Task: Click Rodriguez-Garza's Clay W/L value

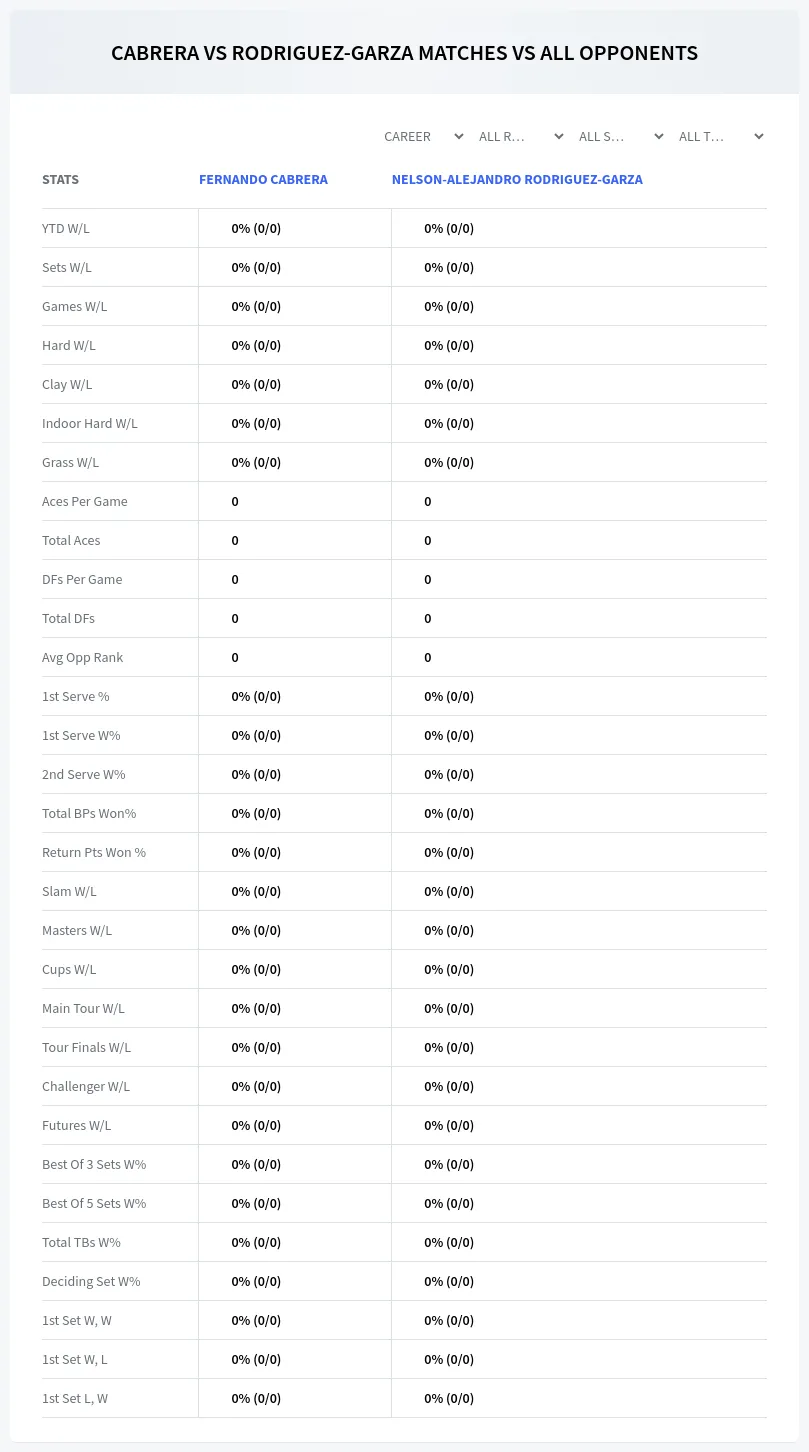Action: click(x=449, y=384)
